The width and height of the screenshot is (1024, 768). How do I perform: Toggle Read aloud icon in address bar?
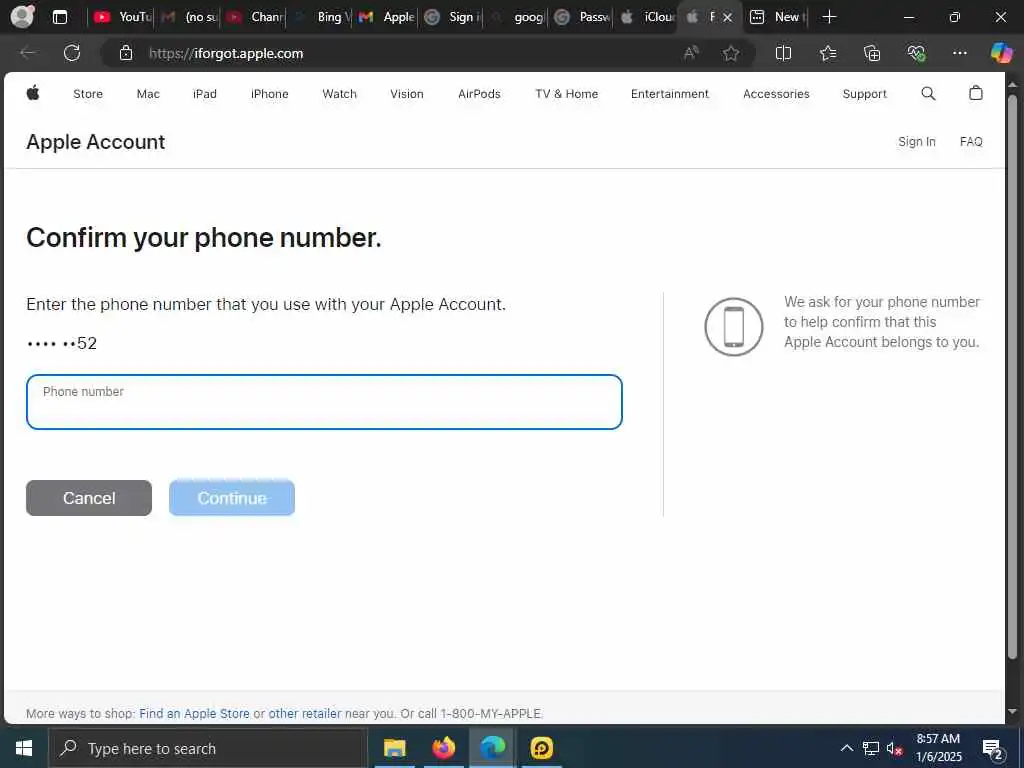691,53
